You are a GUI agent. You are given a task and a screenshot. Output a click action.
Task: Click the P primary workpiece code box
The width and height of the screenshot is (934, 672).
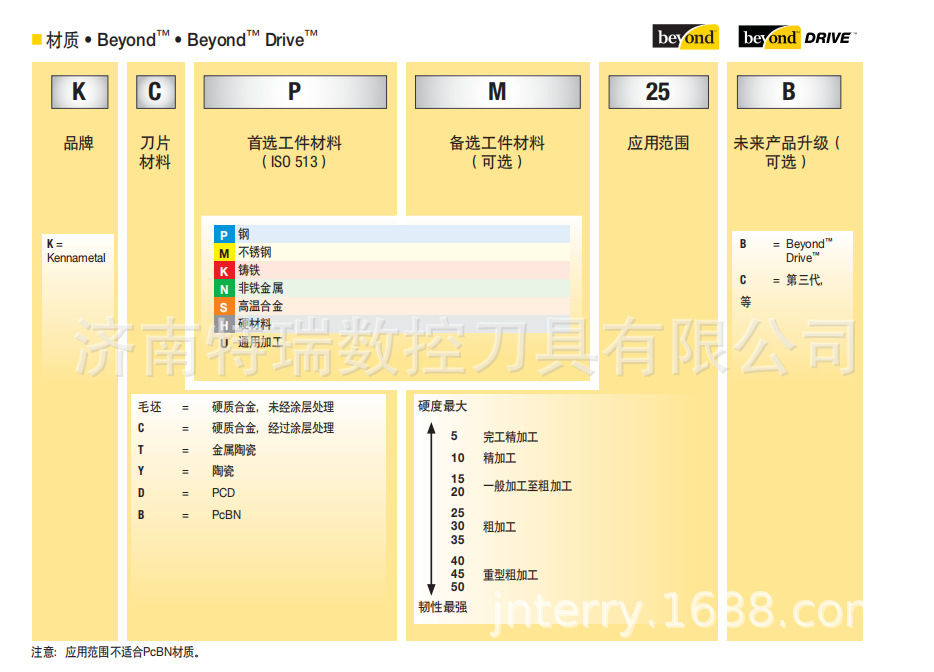coord(295,92)
